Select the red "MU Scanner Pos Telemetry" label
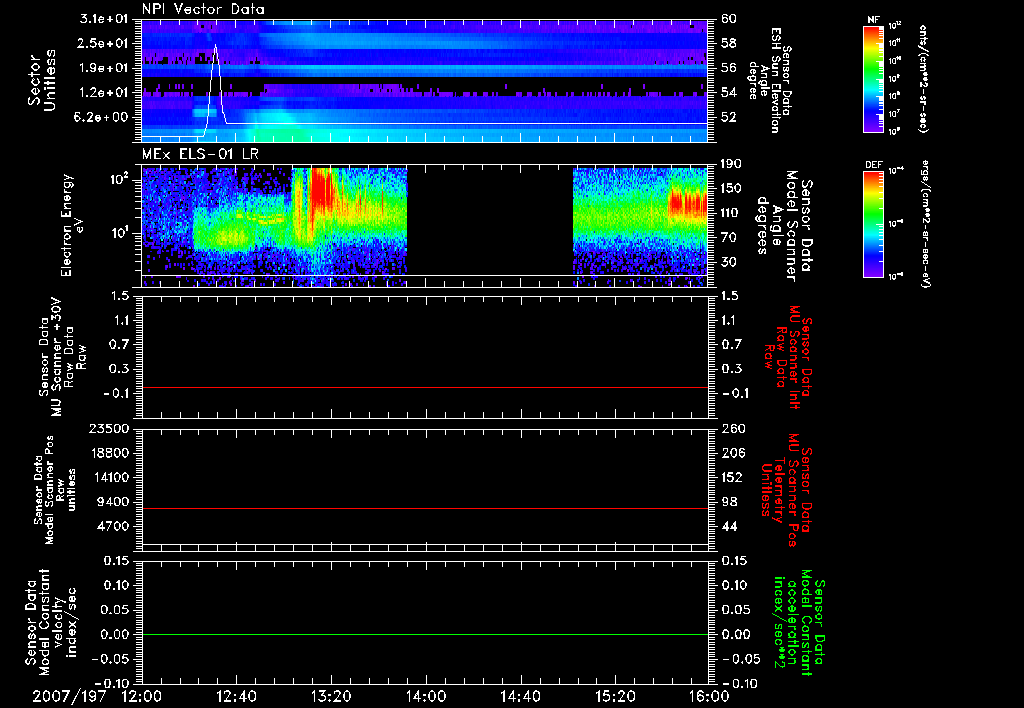Image resolution: width=1024 pixels, height=708 pixels. pos(786,492)
